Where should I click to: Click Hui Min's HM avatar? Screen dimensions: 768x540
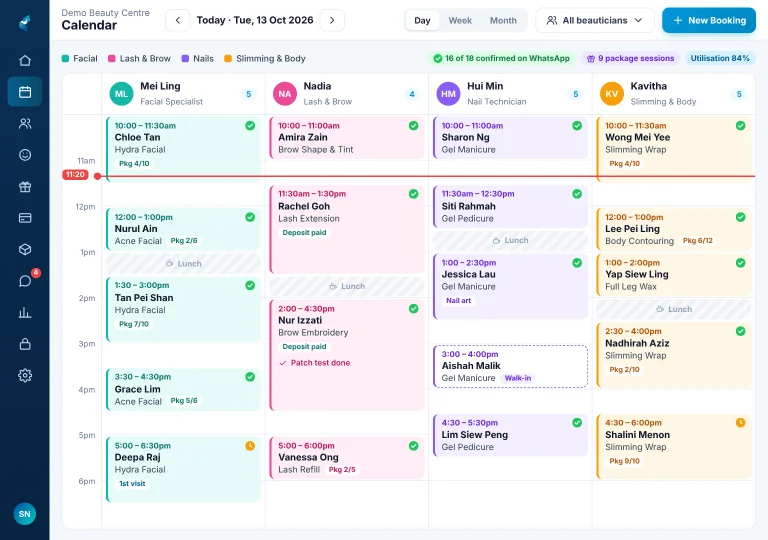click(x=448, y=94)
